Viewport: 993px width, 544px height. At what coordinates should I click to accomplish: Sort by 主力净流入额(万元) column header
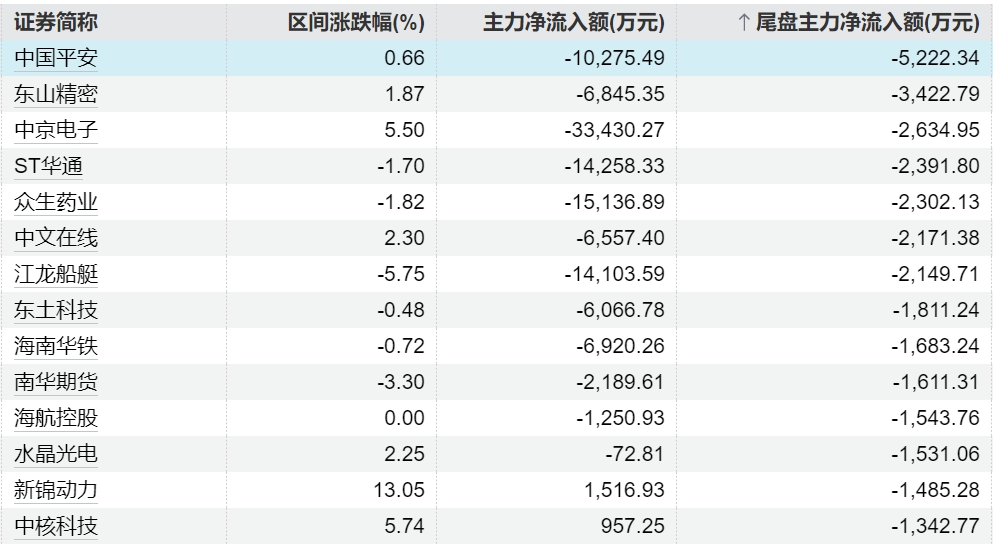[574, 23]
